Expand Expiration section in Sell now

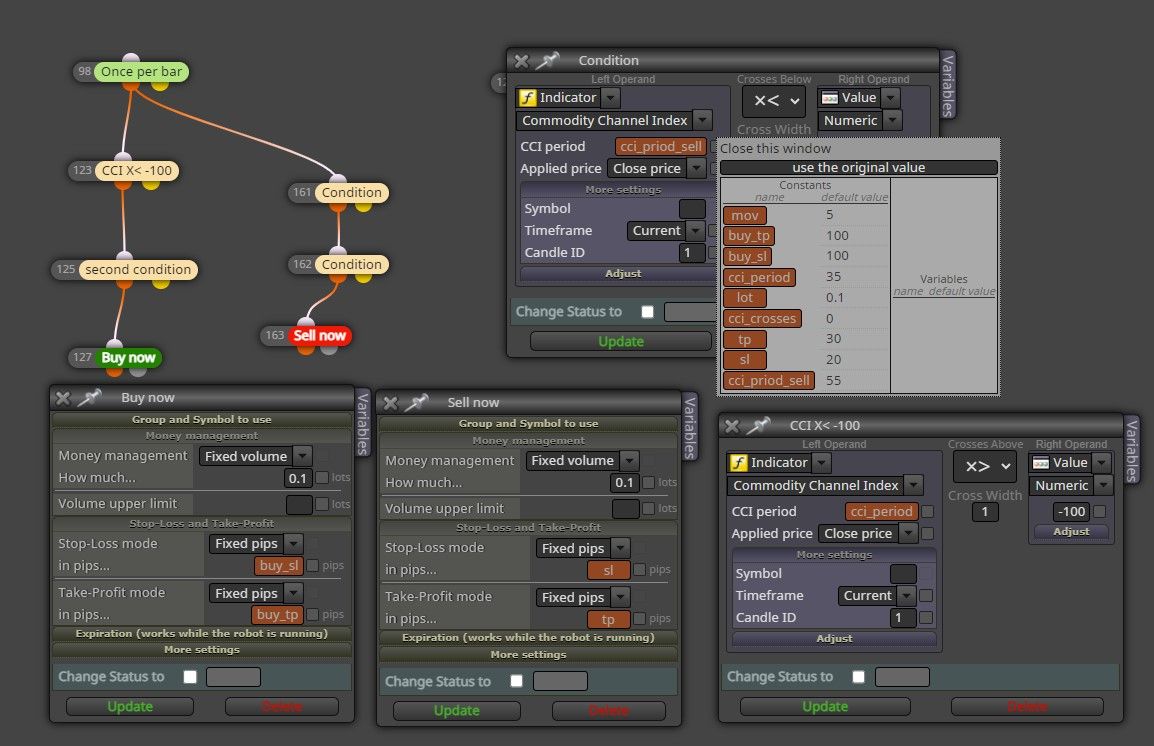(x=528, y=638)
